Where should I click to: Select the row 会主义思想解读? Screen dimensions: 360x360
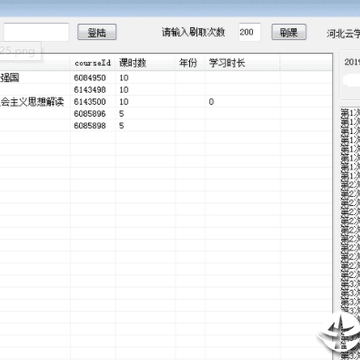point(32,102)
